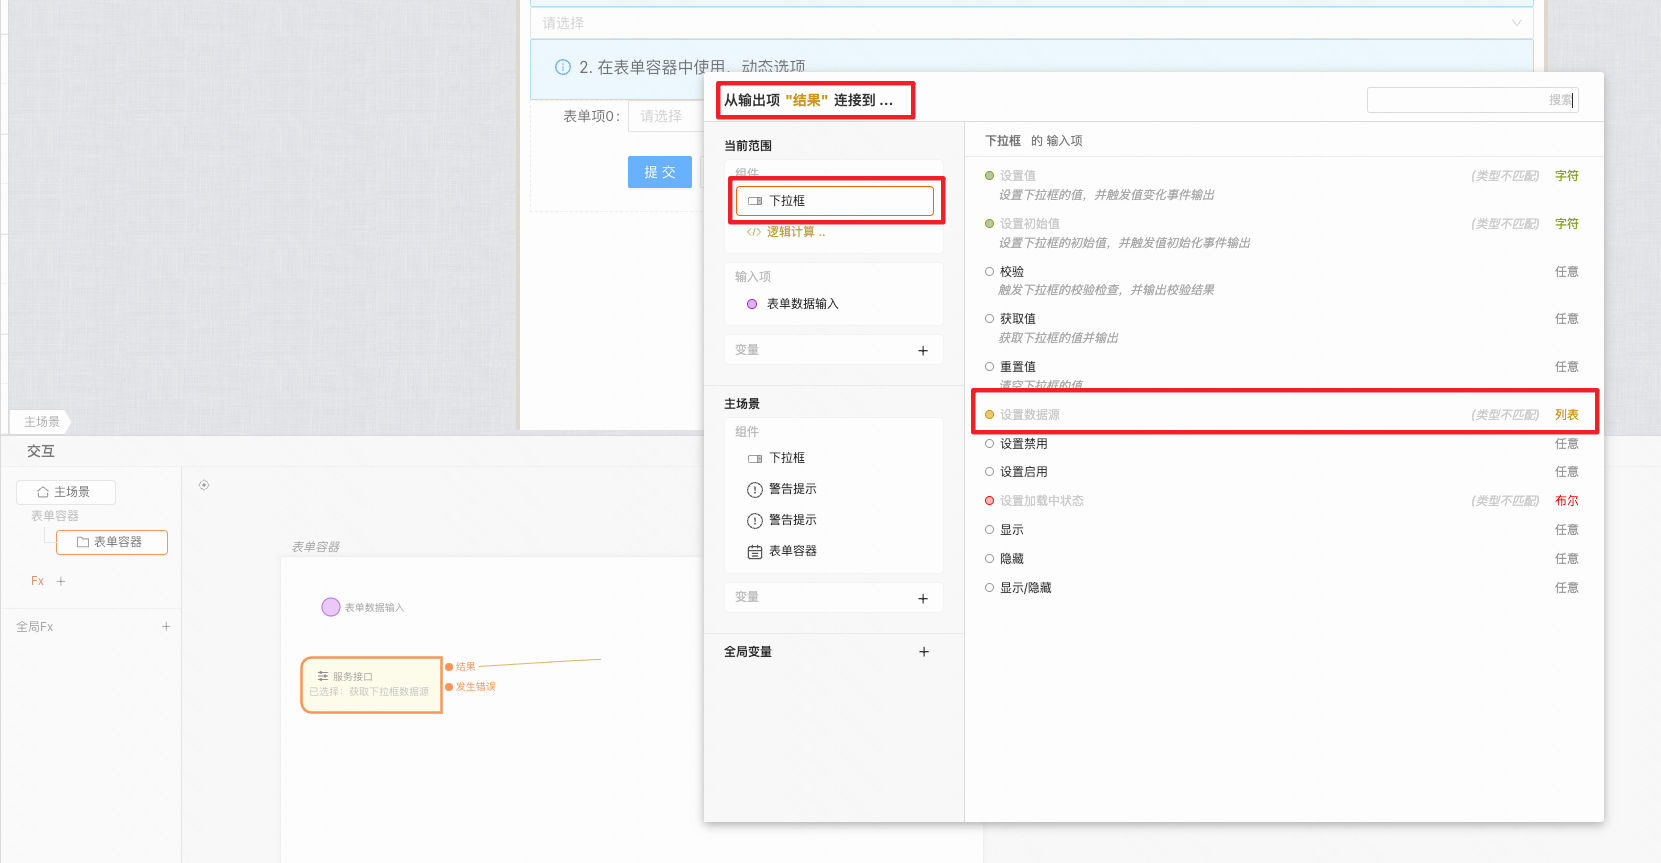Click the 提交 button
The width and height of the screenshot is (1661, 863).
pos(660,172)
